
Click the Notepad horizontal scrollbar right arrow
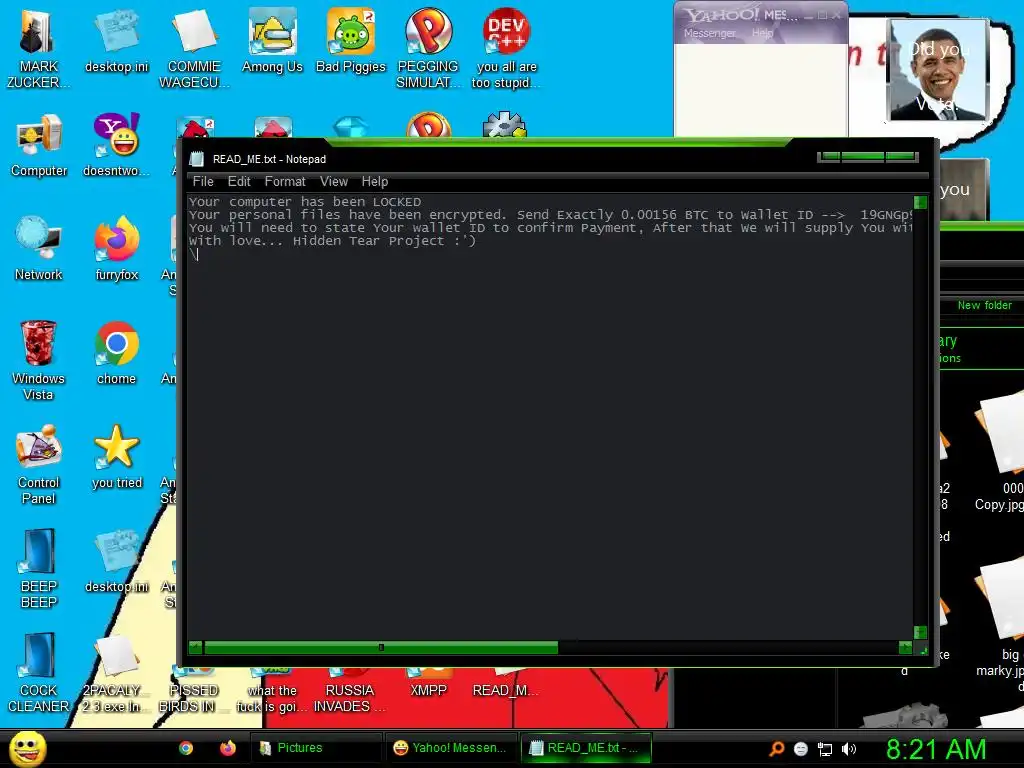click(905, 648)
